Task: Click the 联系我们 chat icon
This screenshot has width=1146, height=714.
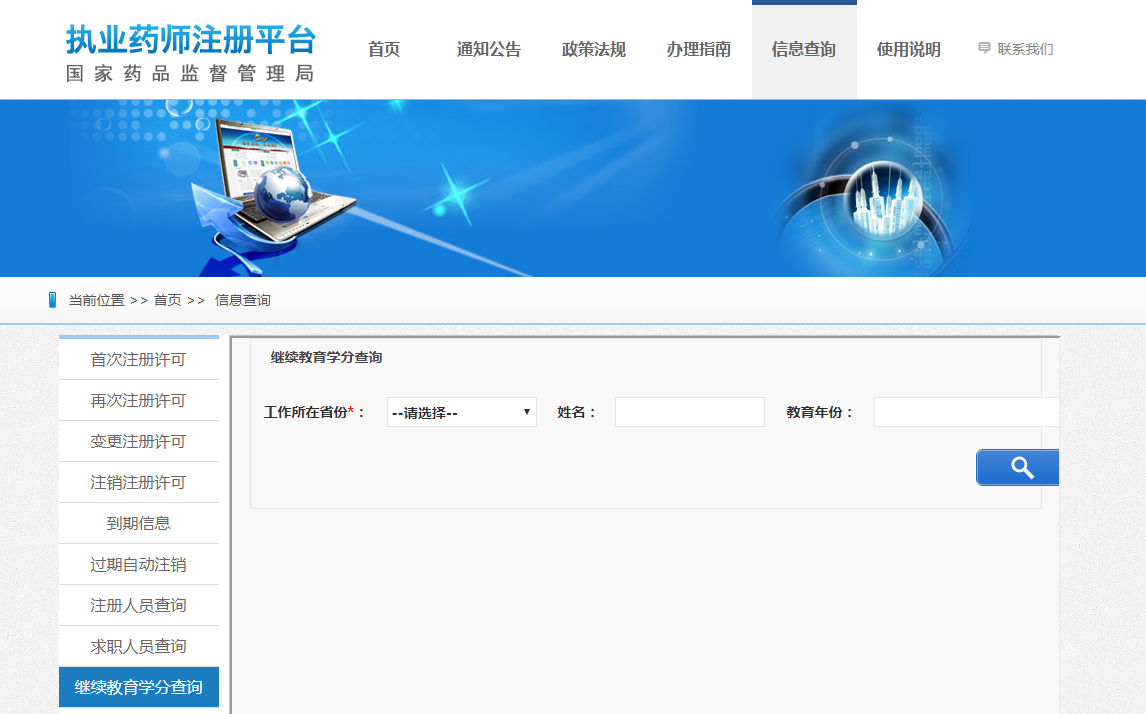Action: pyautogui.click(x=984, y=48)
